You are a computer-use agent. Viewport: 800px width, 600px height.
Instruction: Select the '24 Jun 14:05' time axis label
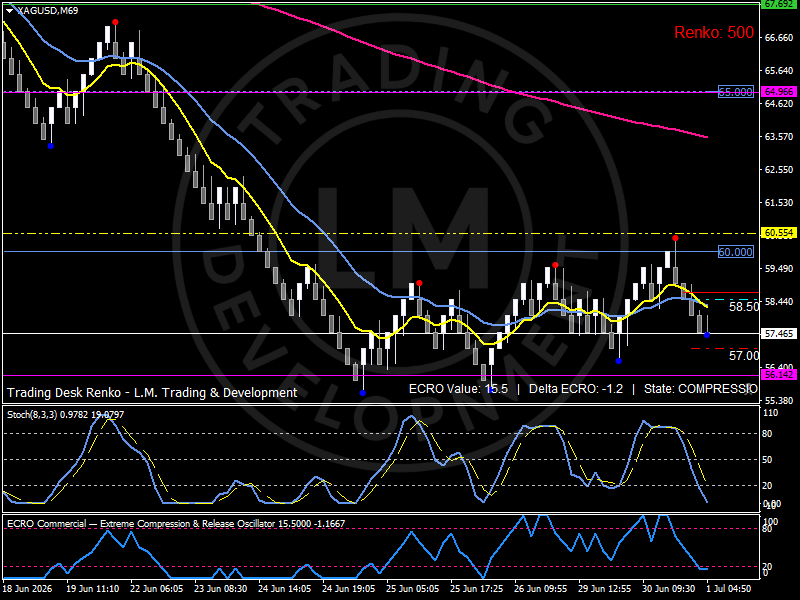tap(285, 589)
